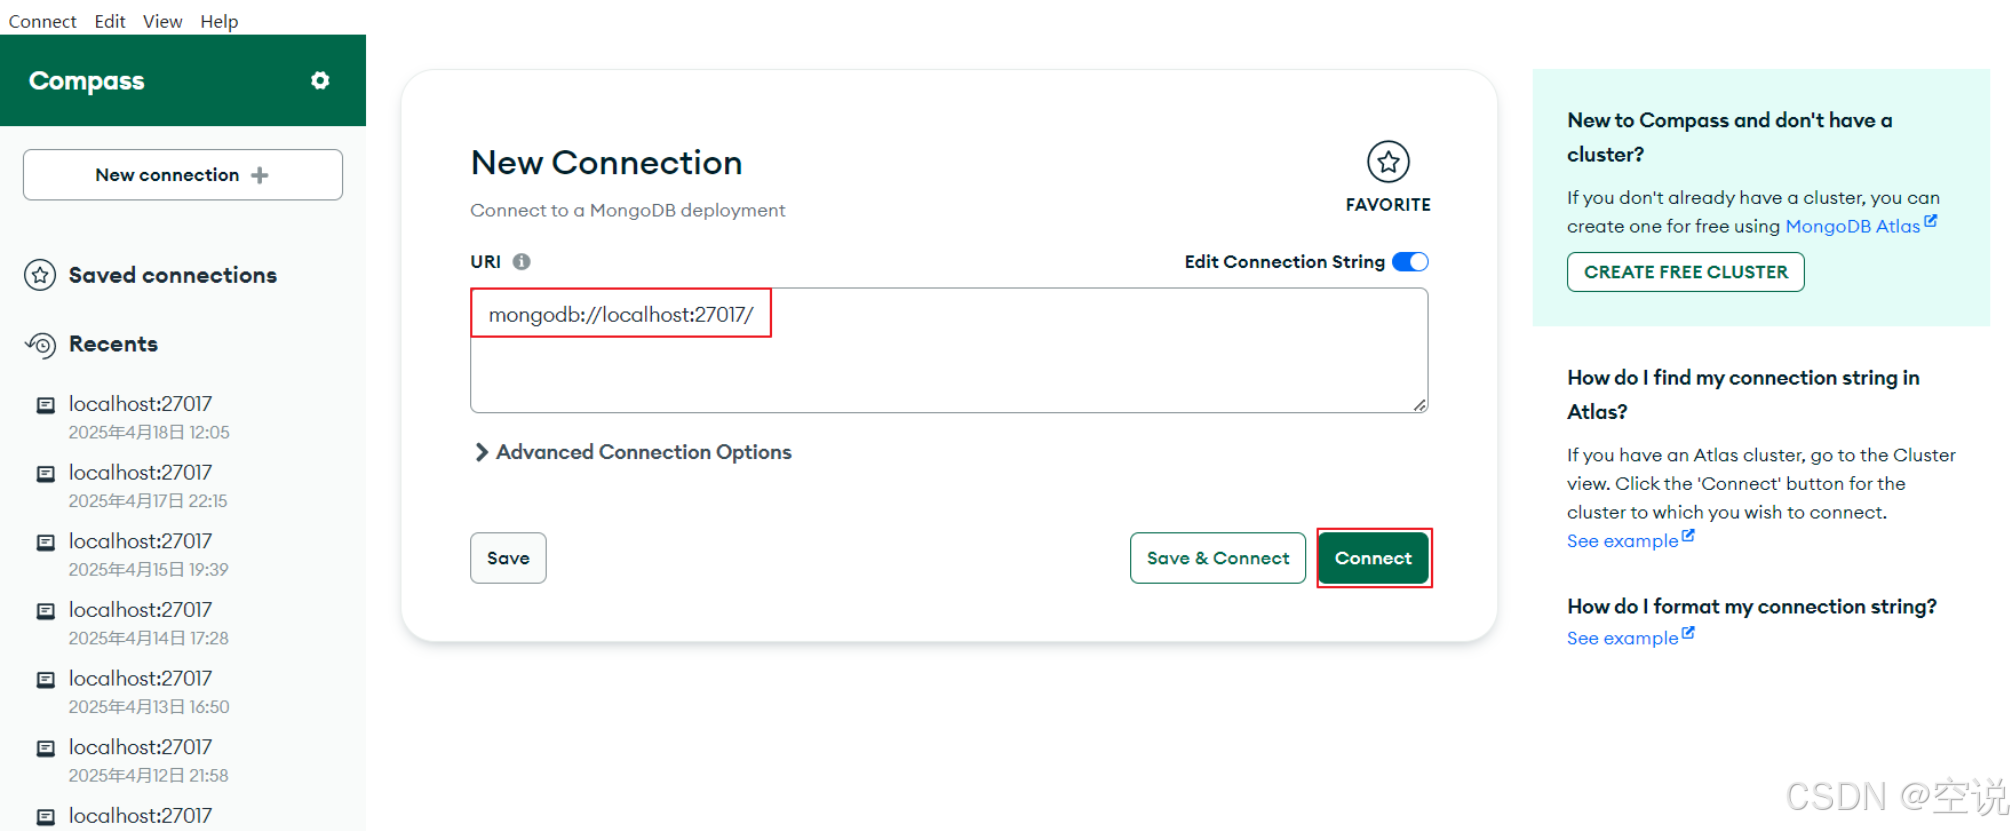2014x831 pixels.
Task: Click the New connection button
Action: pos(183,175)
